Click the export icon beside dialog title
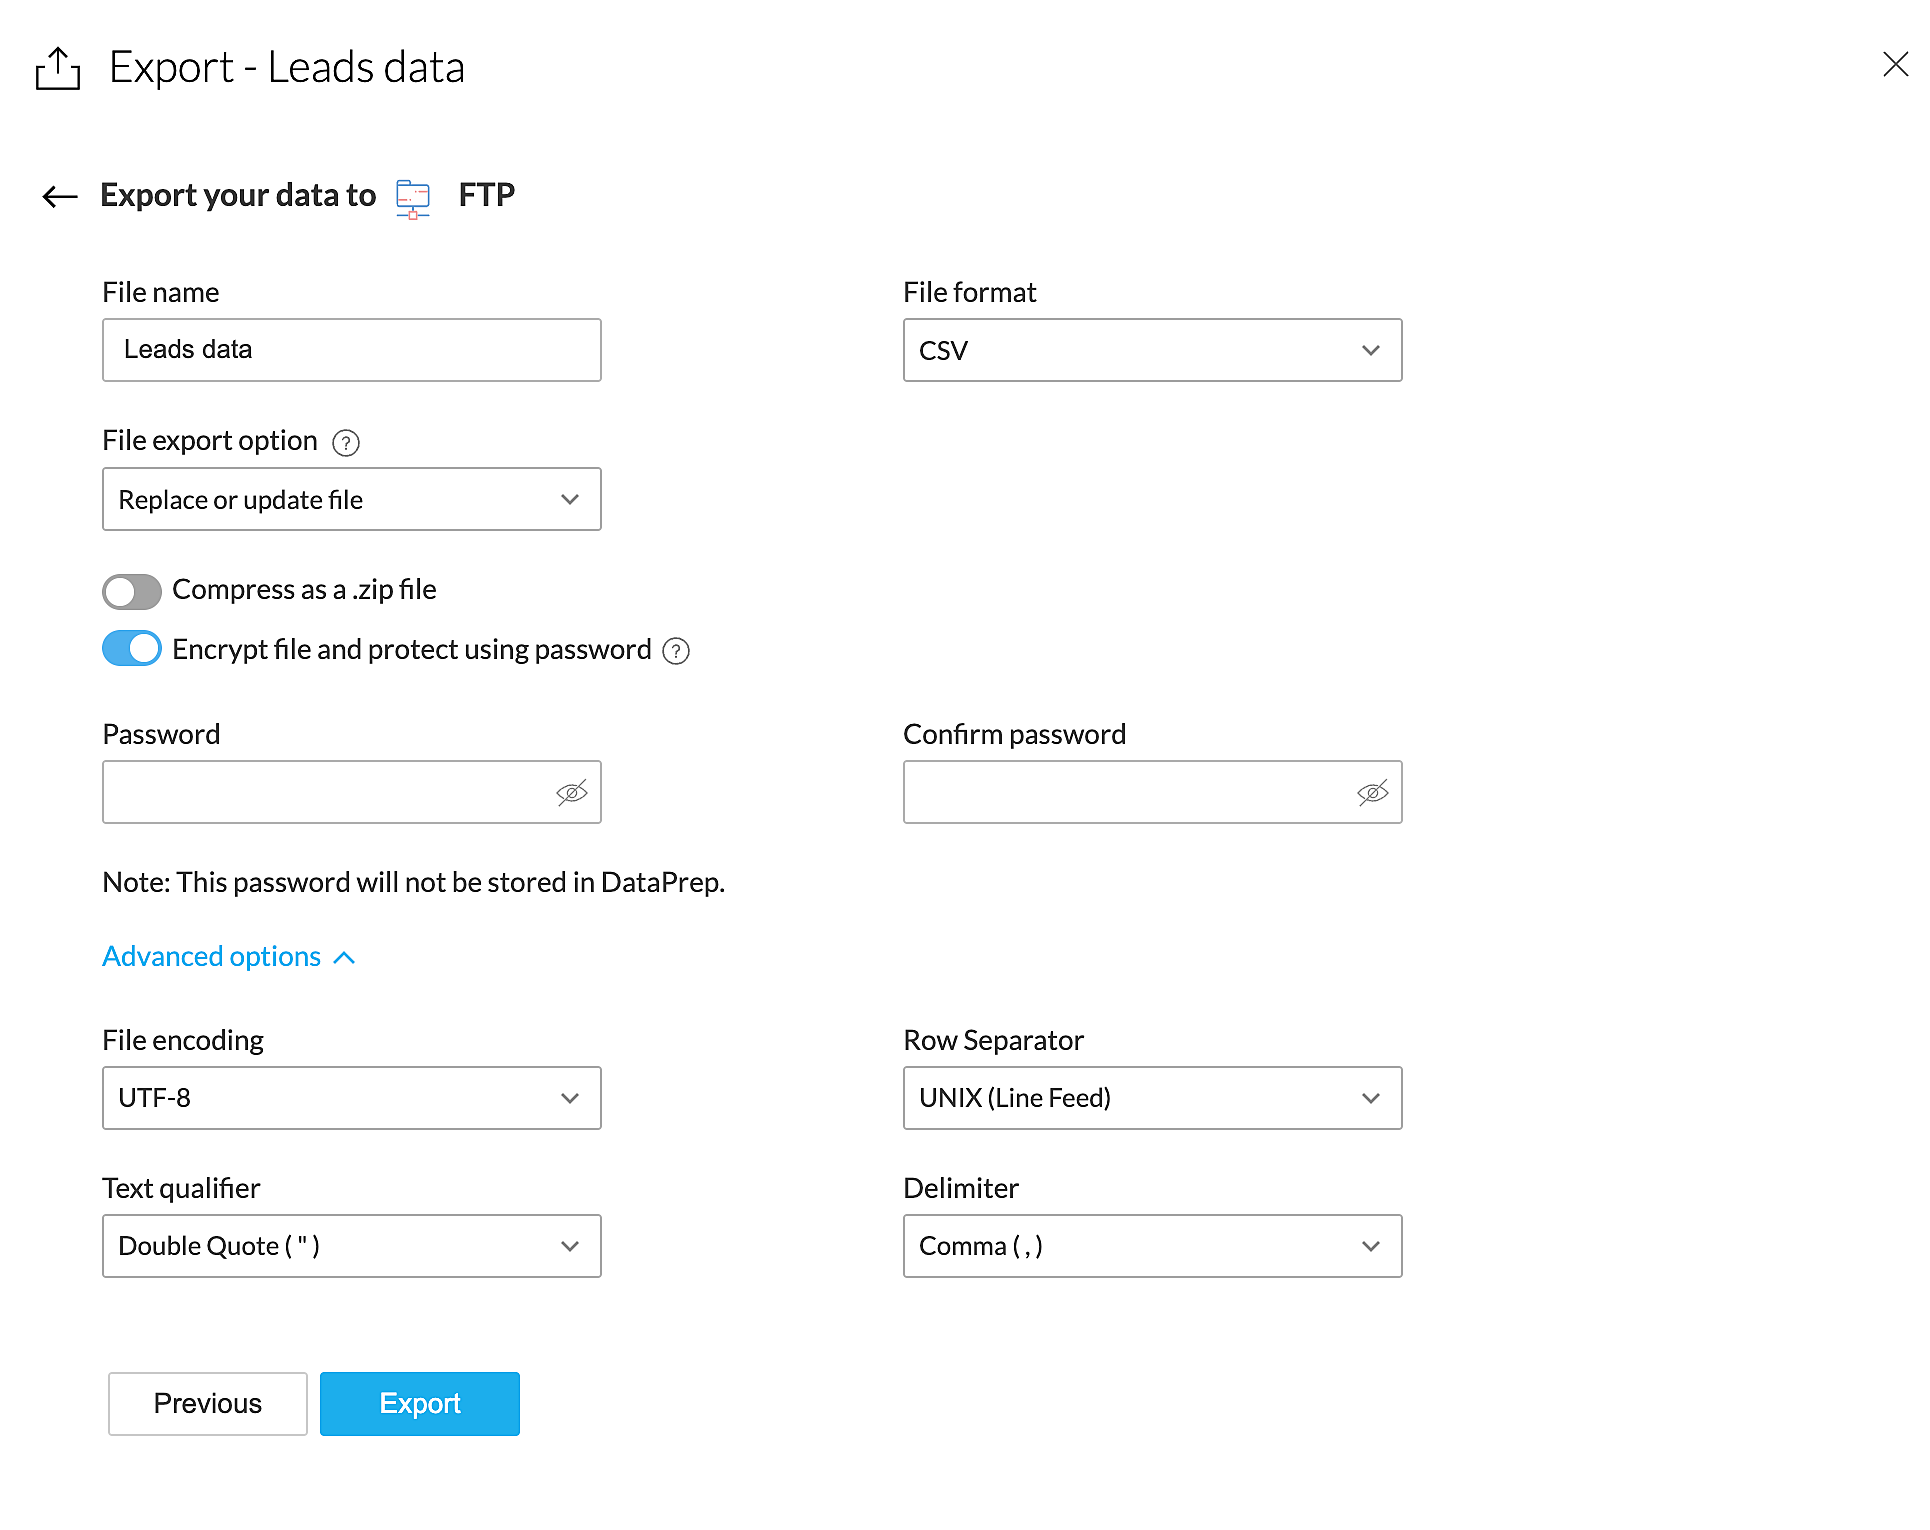The image size is (1930, 1530). 57,69
